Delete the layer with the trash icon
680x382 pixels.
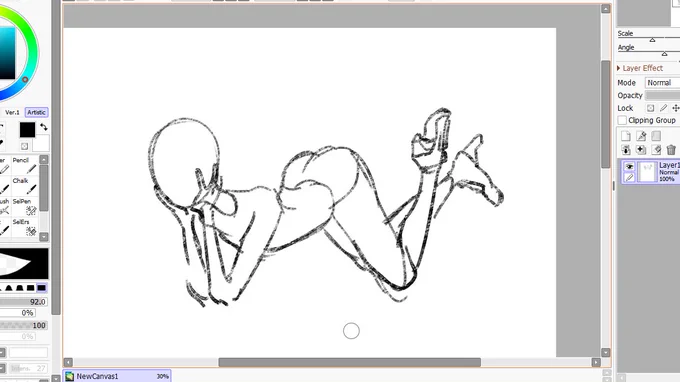(671, 150)
